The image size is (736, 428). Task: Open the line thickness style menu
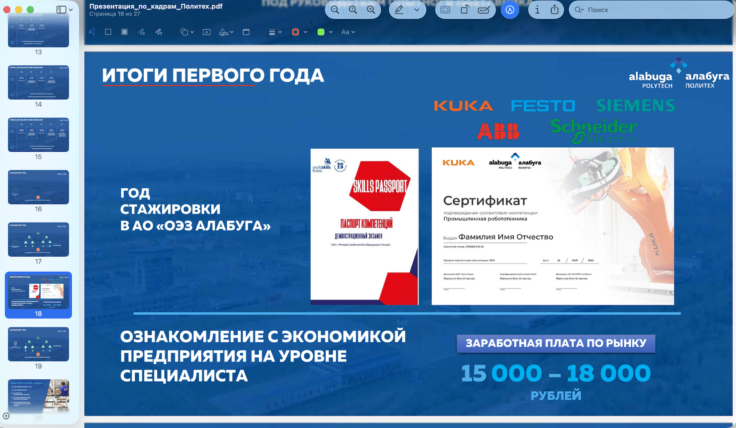pos(275,32)
